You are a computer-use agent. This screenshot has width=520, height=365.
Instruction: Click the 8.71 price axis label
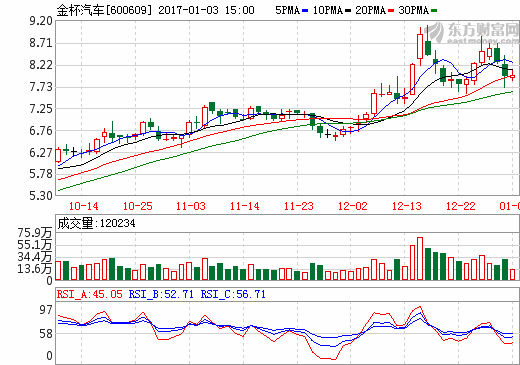pos(41,43)
